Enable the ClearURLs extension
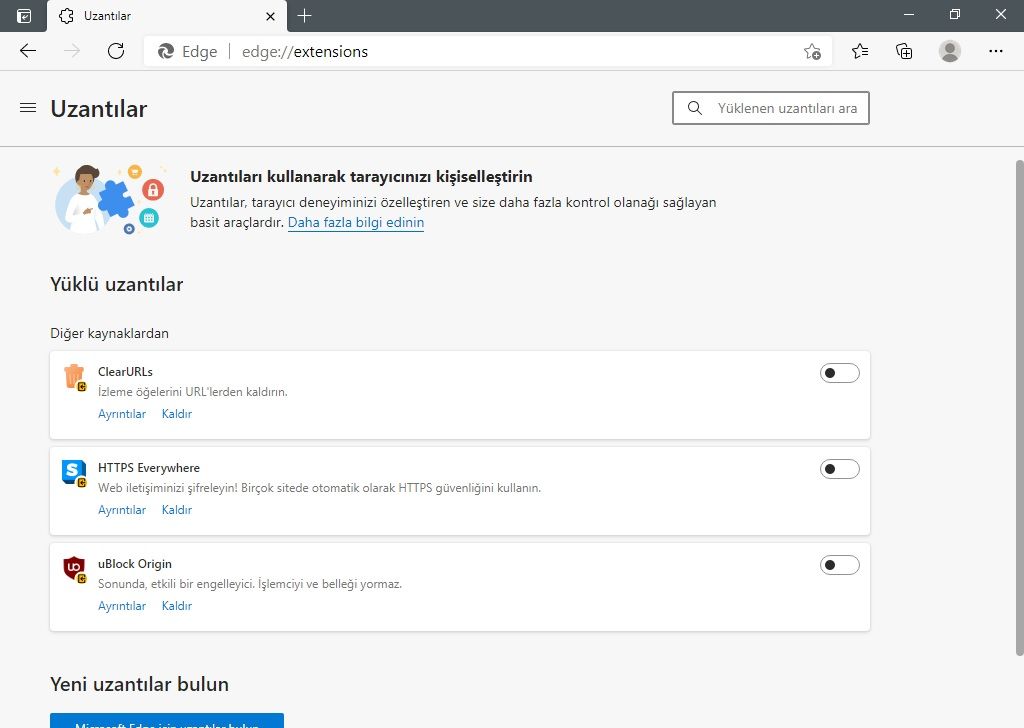 click(x=839, y=373)
